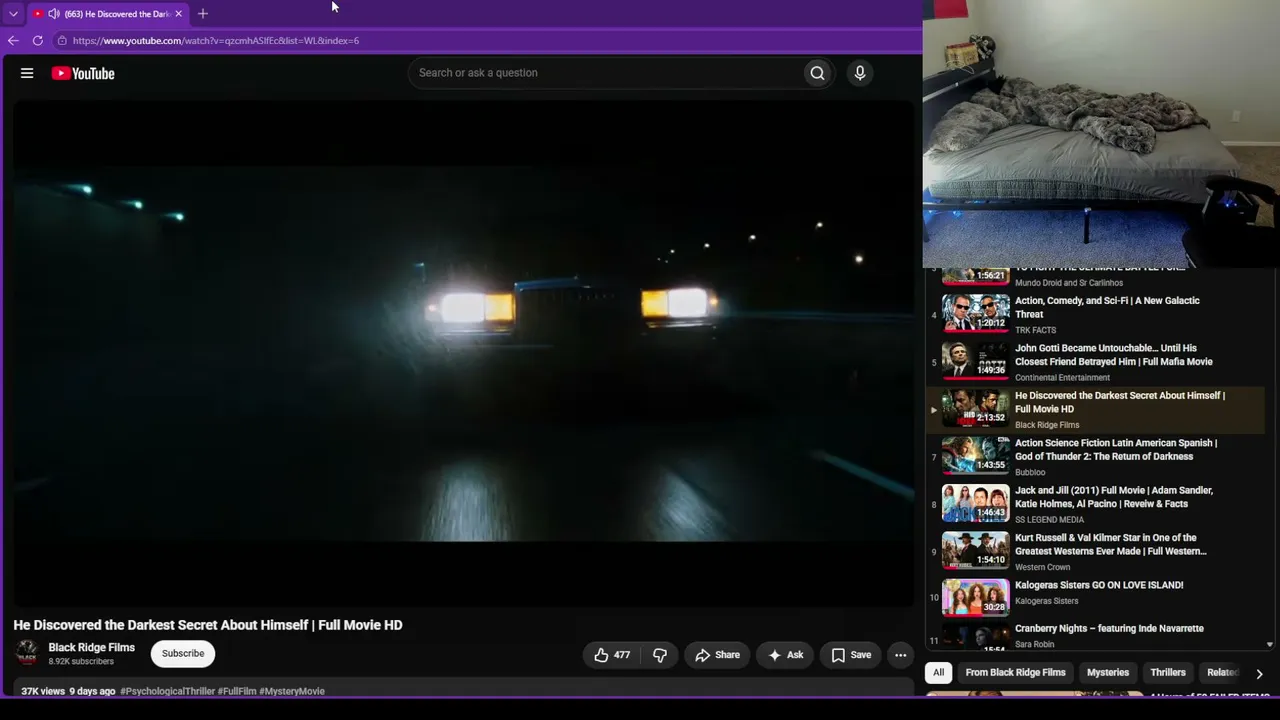Open the John Gotti 1:49:36 thumbnail
This screenshot has height=720, width=1280.
point(975,361)
